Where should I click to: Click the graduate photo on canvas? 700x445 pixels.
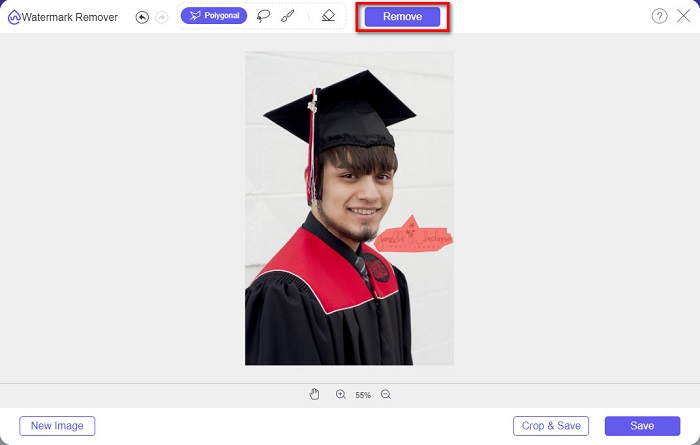pos(349,208)
